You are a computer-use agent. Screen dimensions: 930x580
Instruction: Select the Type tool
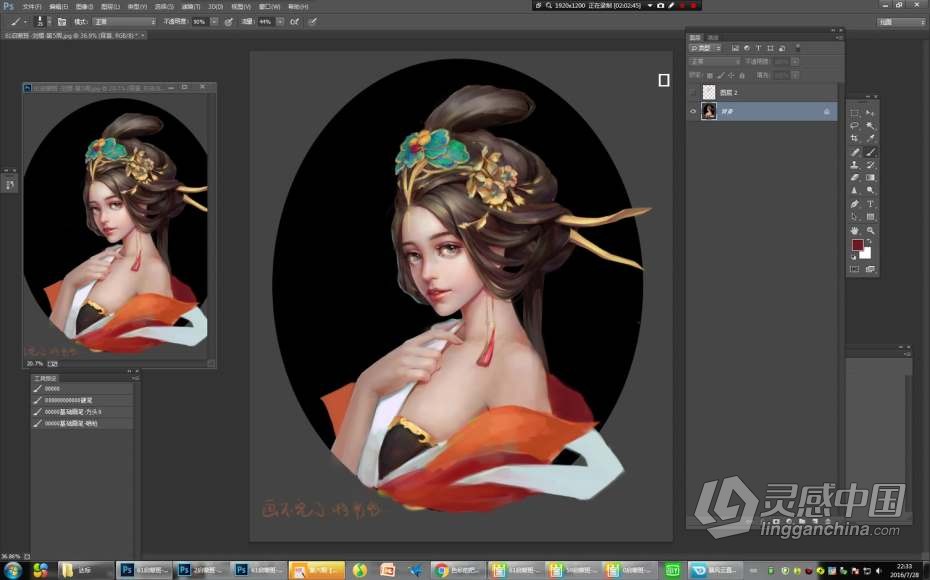coord(870,203)
